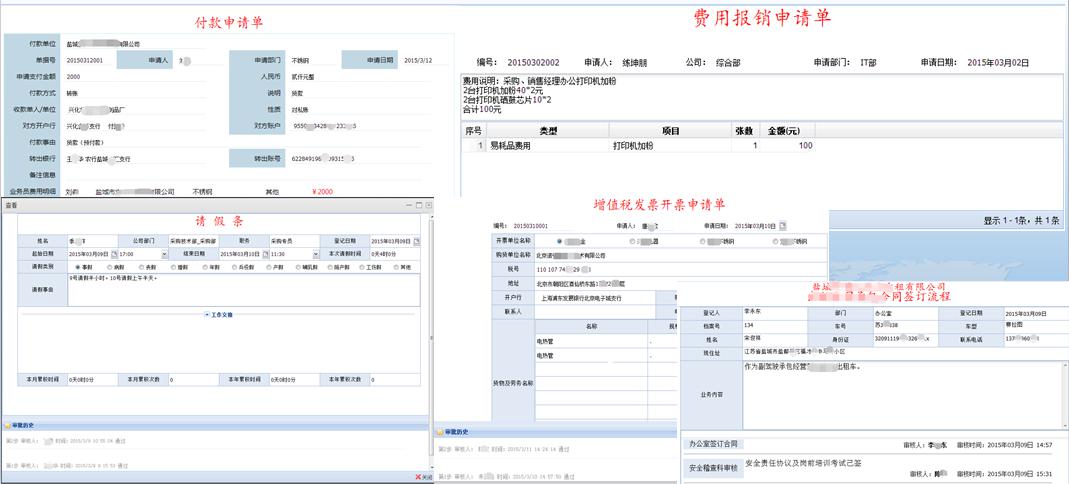Viewport: 1069px width, 484px height.
Task: Open calendar icon beside 申请日期 on VAT invoice form
Action: [x=783, y=226]
